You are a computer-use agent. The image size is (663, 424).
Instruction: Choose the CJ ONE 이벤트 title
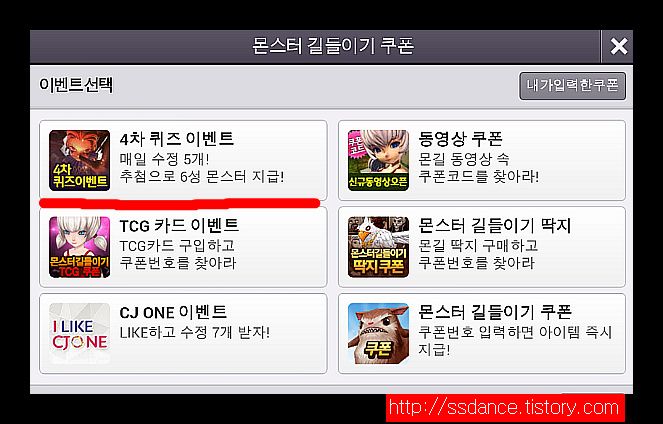[173, 312]
